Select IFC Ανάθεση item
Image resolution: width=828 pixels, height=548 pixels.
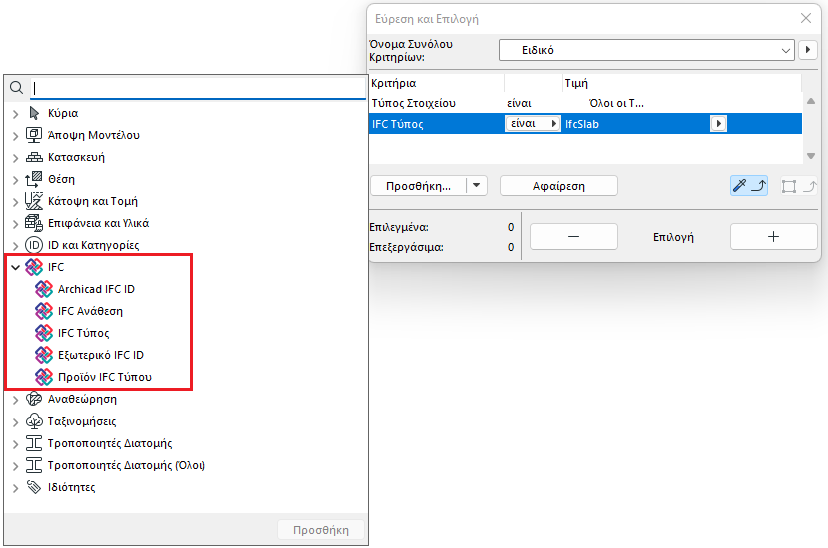[90, 311]
